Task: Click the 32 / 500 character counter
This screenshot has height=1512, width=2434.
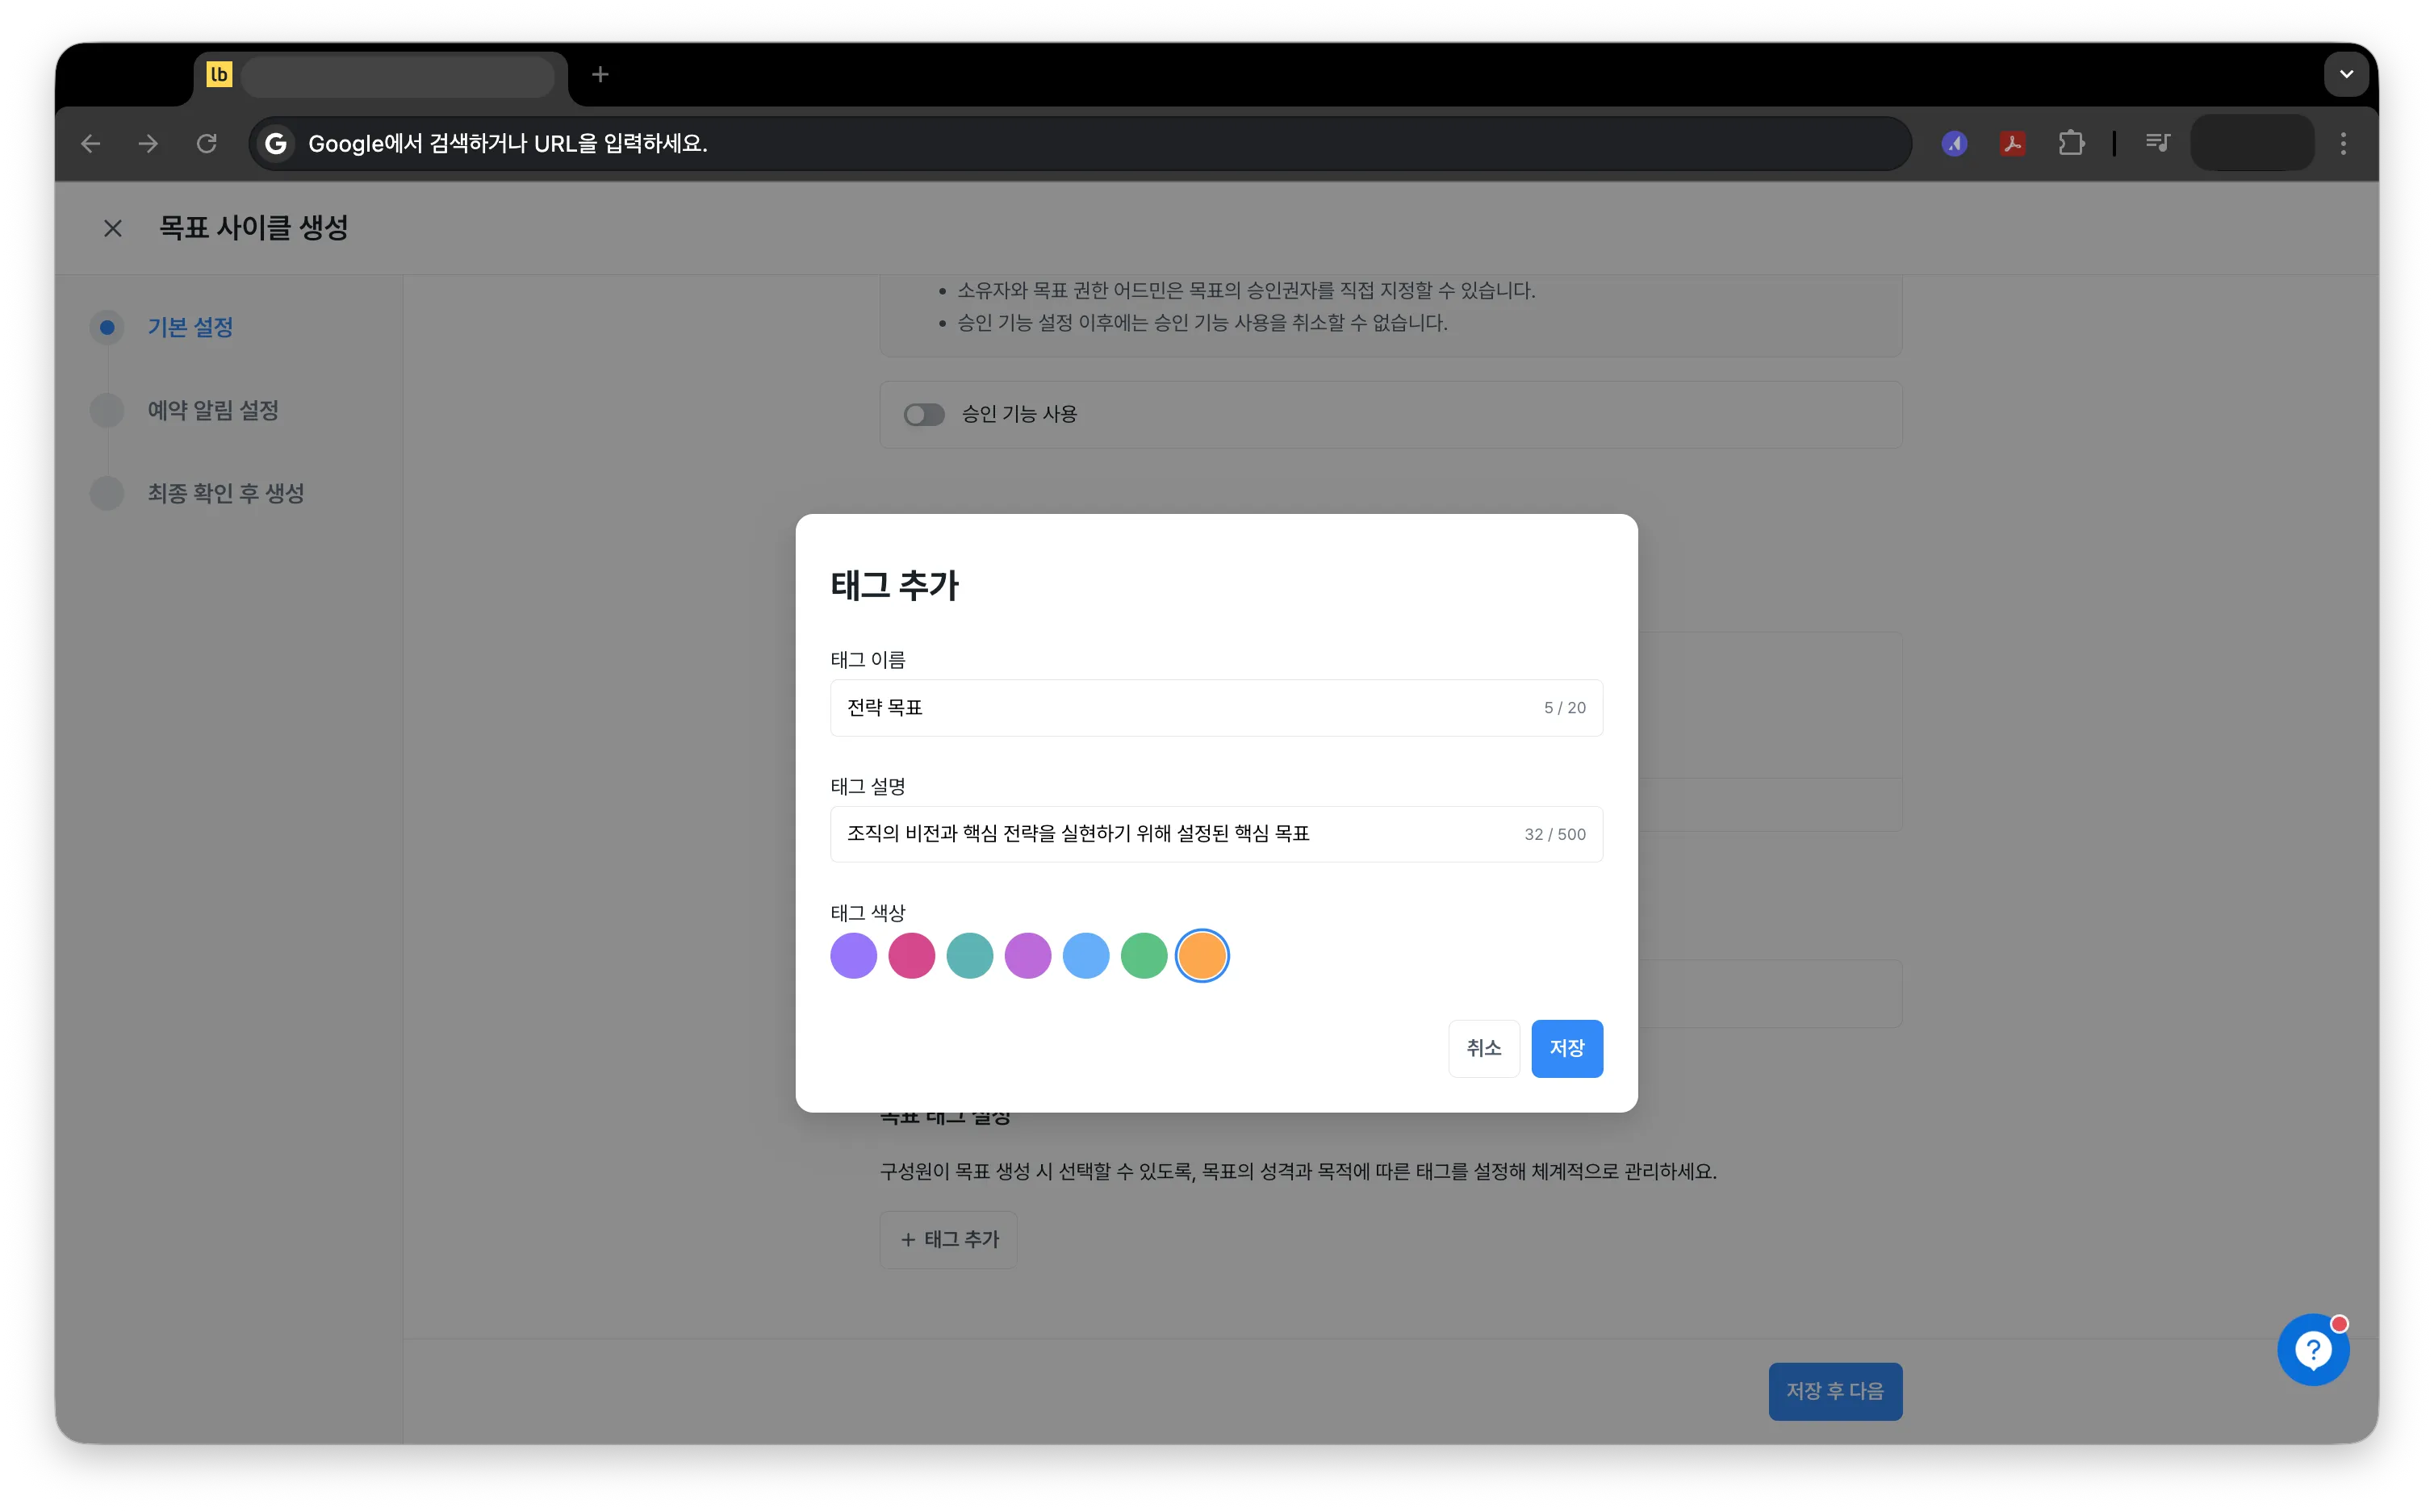Action: click(1555, 834)
